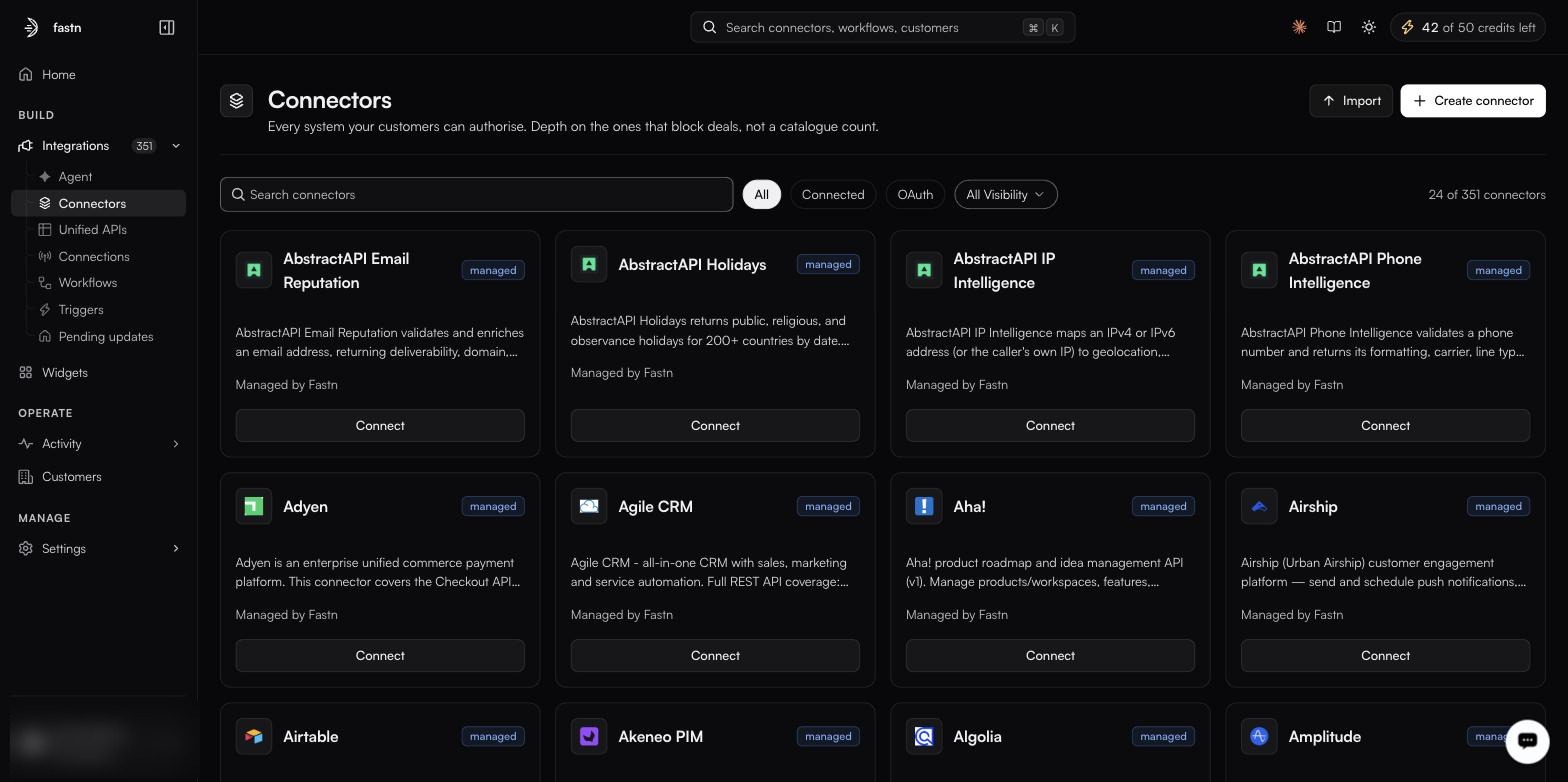
Task: Connect the Aha! connector
Action: pos(1050,655)
